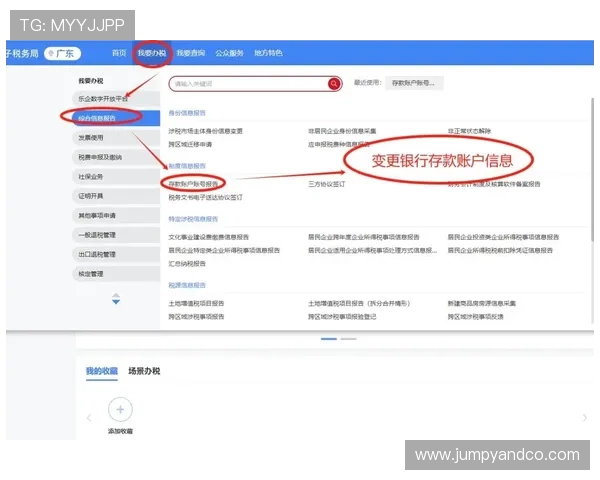This screenshot has height=480, width=600.
Task: Click the left chevron in favorites carousel
Action: tap(89, 418)
